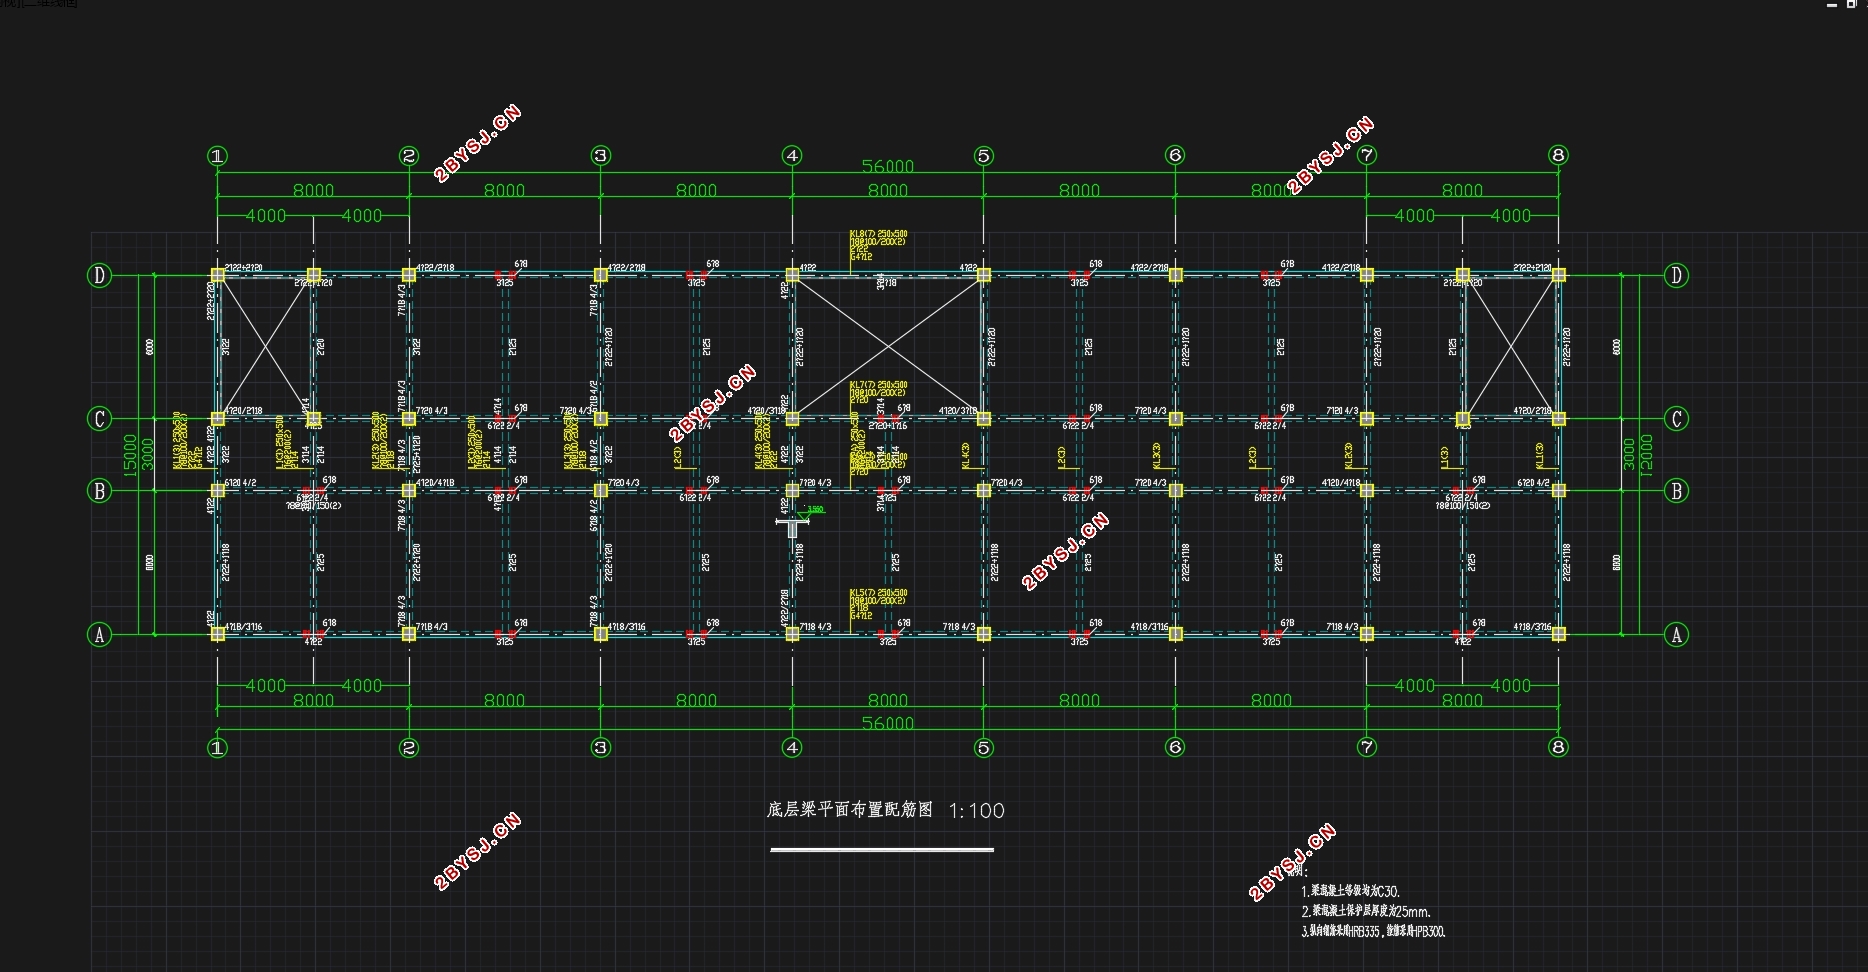Image resolution: width=1868 pixels, height=972 pixels.
Task: Select axis bubble 8 above the plan
Action: tap(1558, 155)
